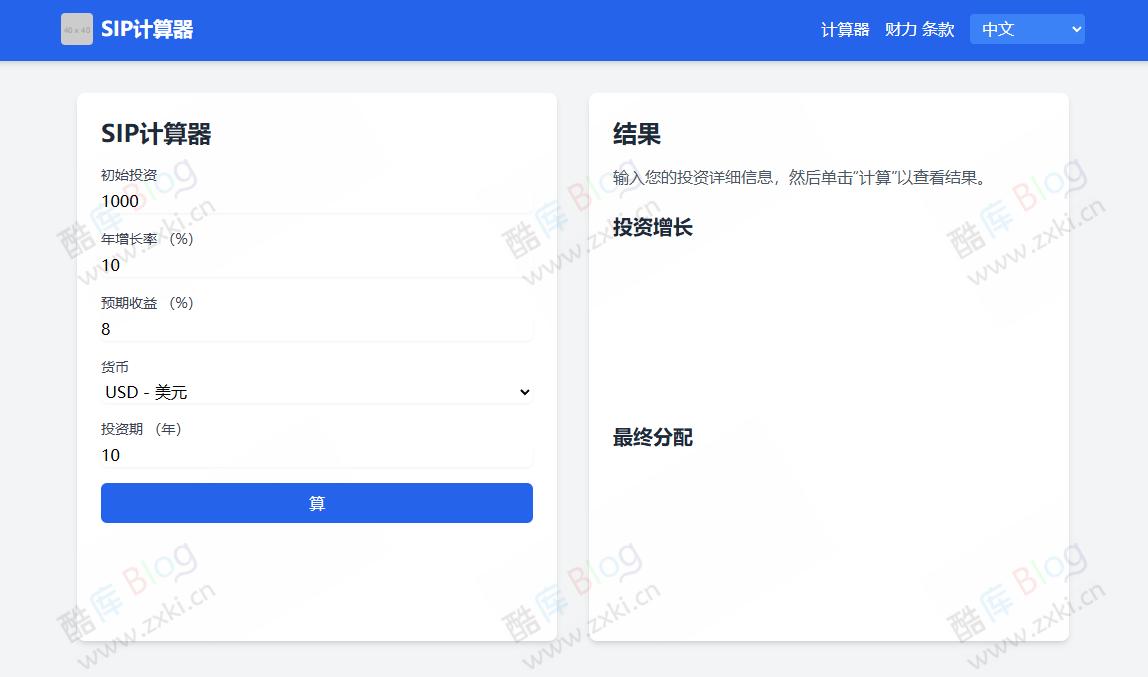The image size is (1148, 677).
Task: Click the 初始投资 field label
Action: click(x=128, y=175)
